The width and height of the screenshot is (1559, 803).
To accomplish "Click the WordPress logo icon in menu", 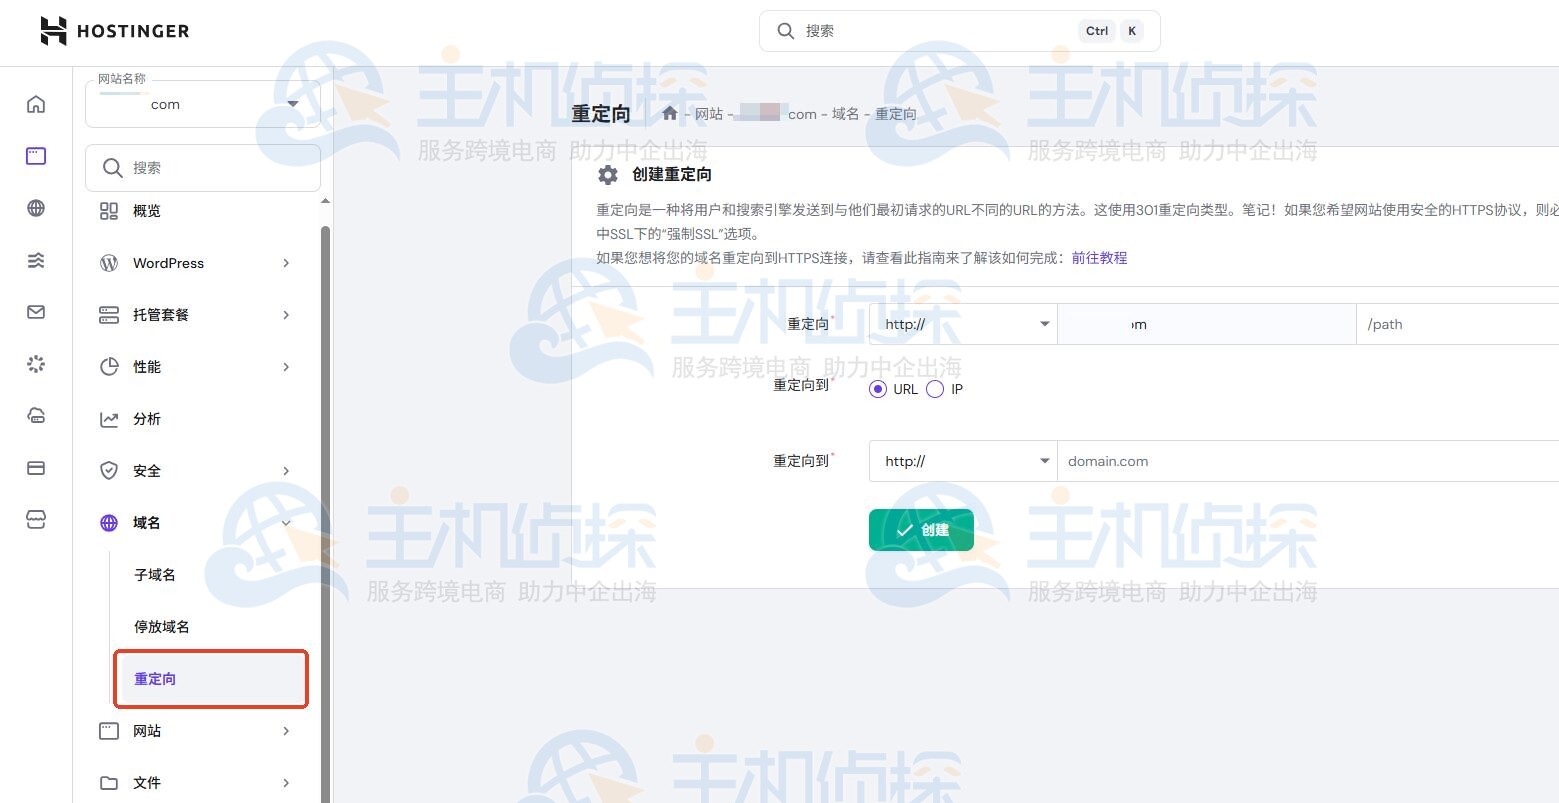I will point(109,263).
